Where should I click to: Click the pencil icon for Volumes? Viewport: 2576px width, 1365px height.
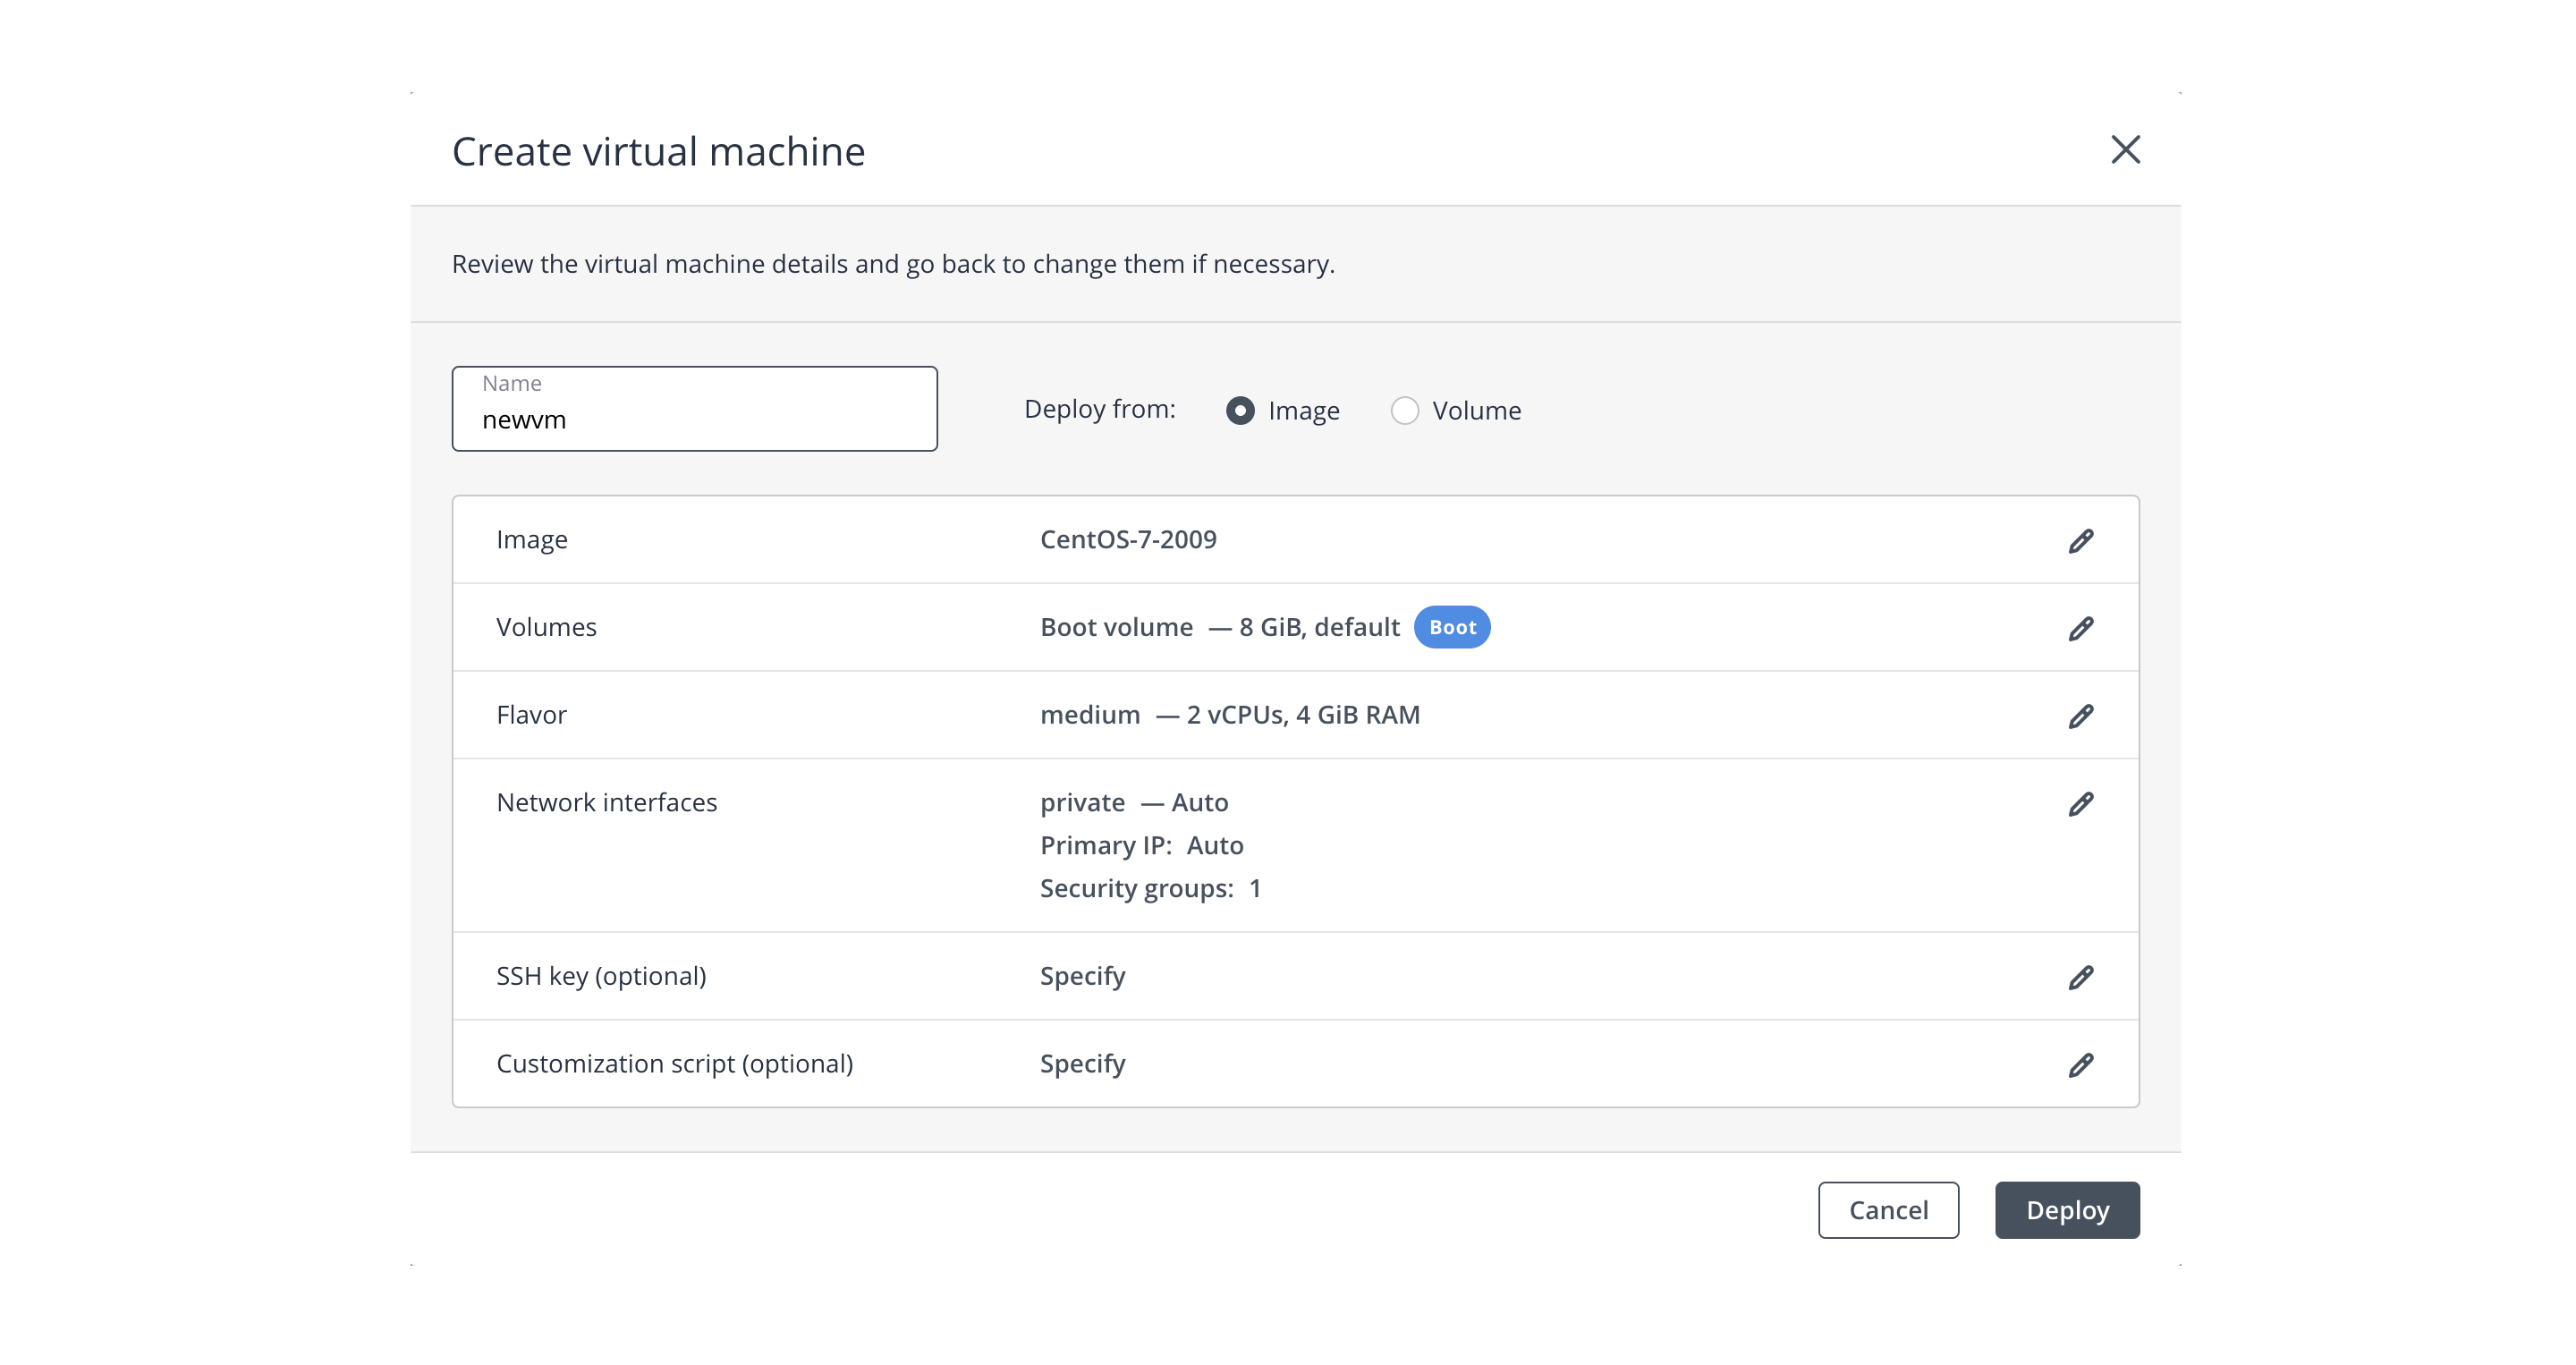click(2080, 628)
